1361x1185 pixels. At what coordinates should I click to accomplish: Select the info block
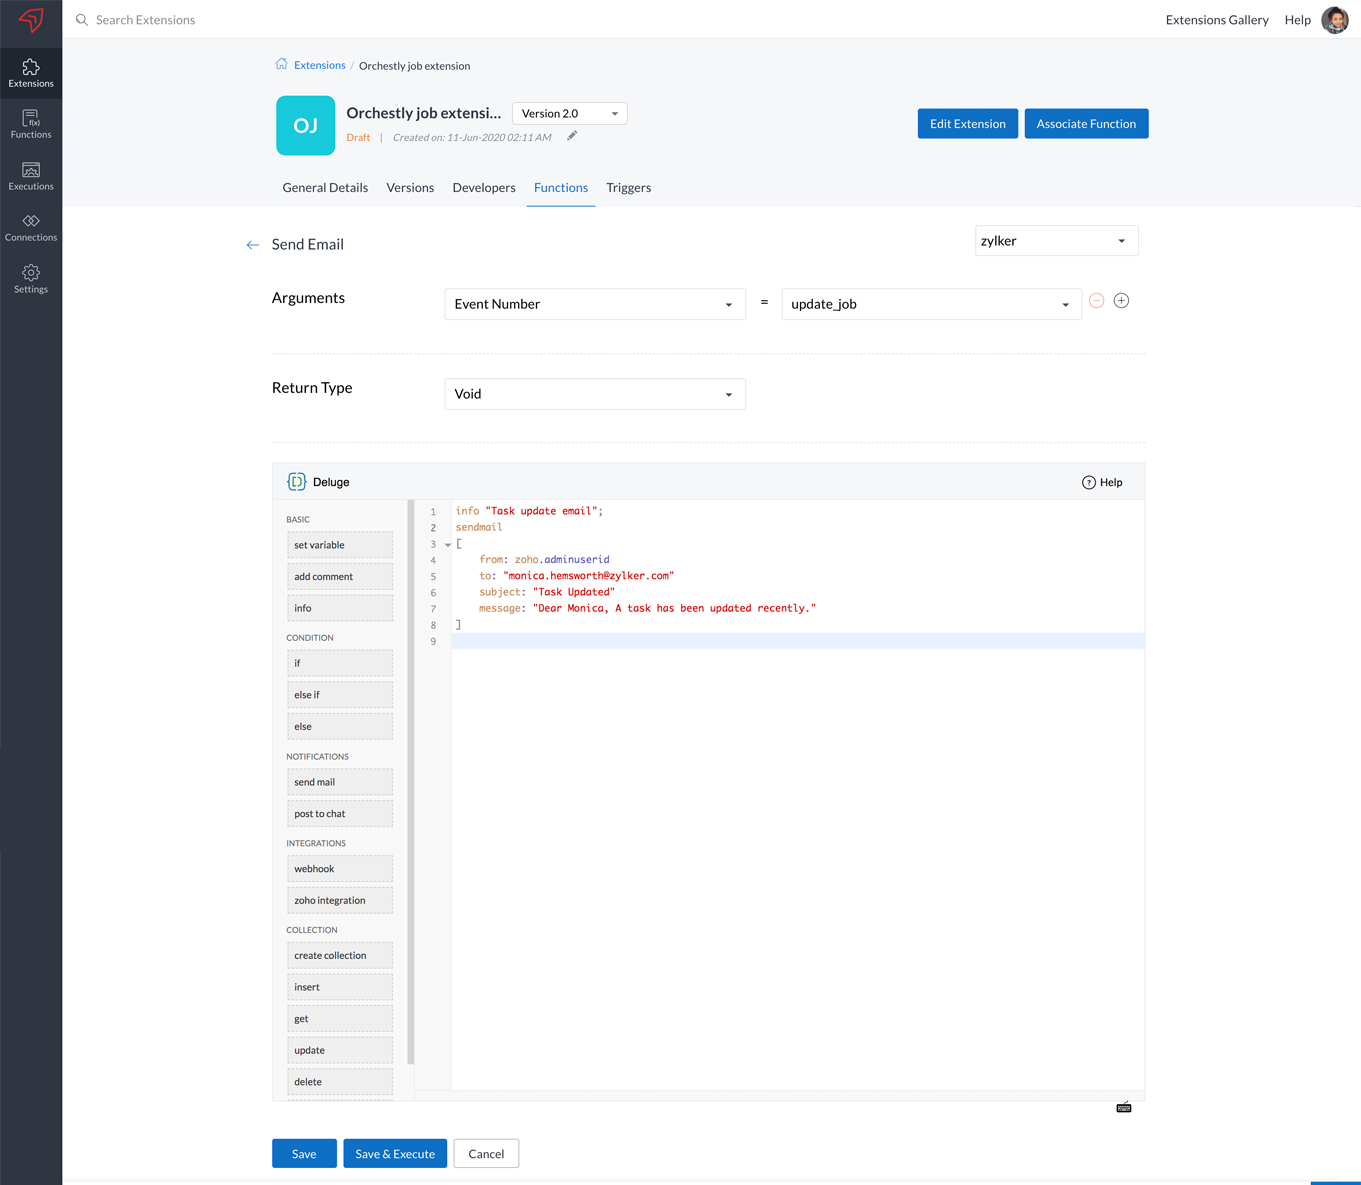tap(340, 608)
